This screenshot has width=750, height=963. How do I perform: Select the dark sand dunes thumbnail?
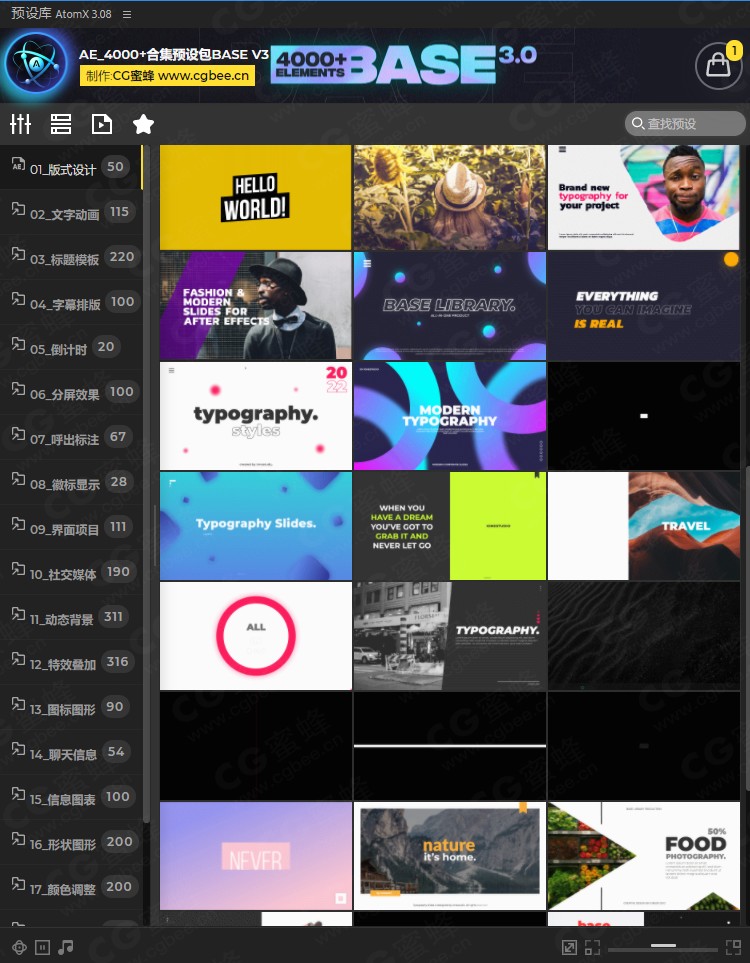(x=644, y=636)
